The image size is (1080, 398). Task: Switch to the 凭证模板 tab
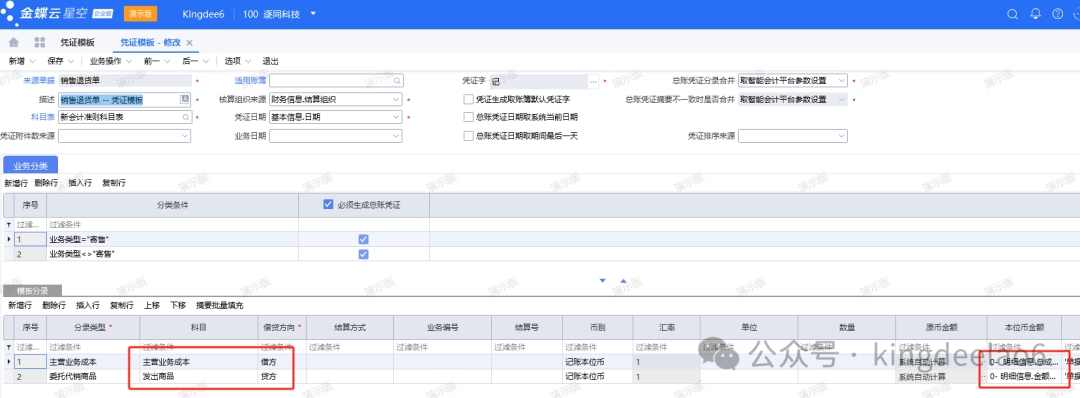78,43
